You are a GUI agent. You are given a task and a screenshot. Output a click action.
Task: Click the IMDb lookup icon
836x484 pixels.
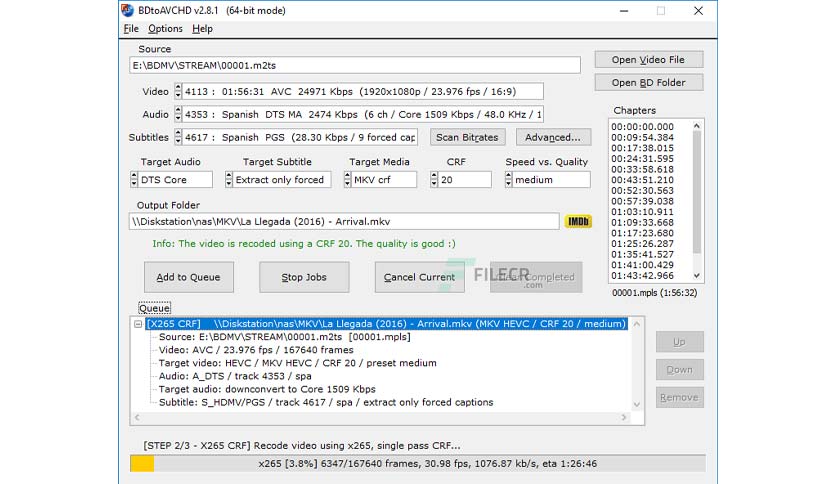578,222
